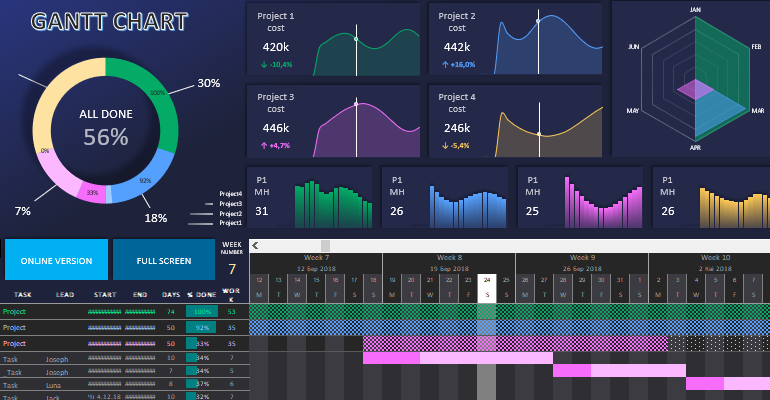Click the week number value 7

click(x=232, y=268)
